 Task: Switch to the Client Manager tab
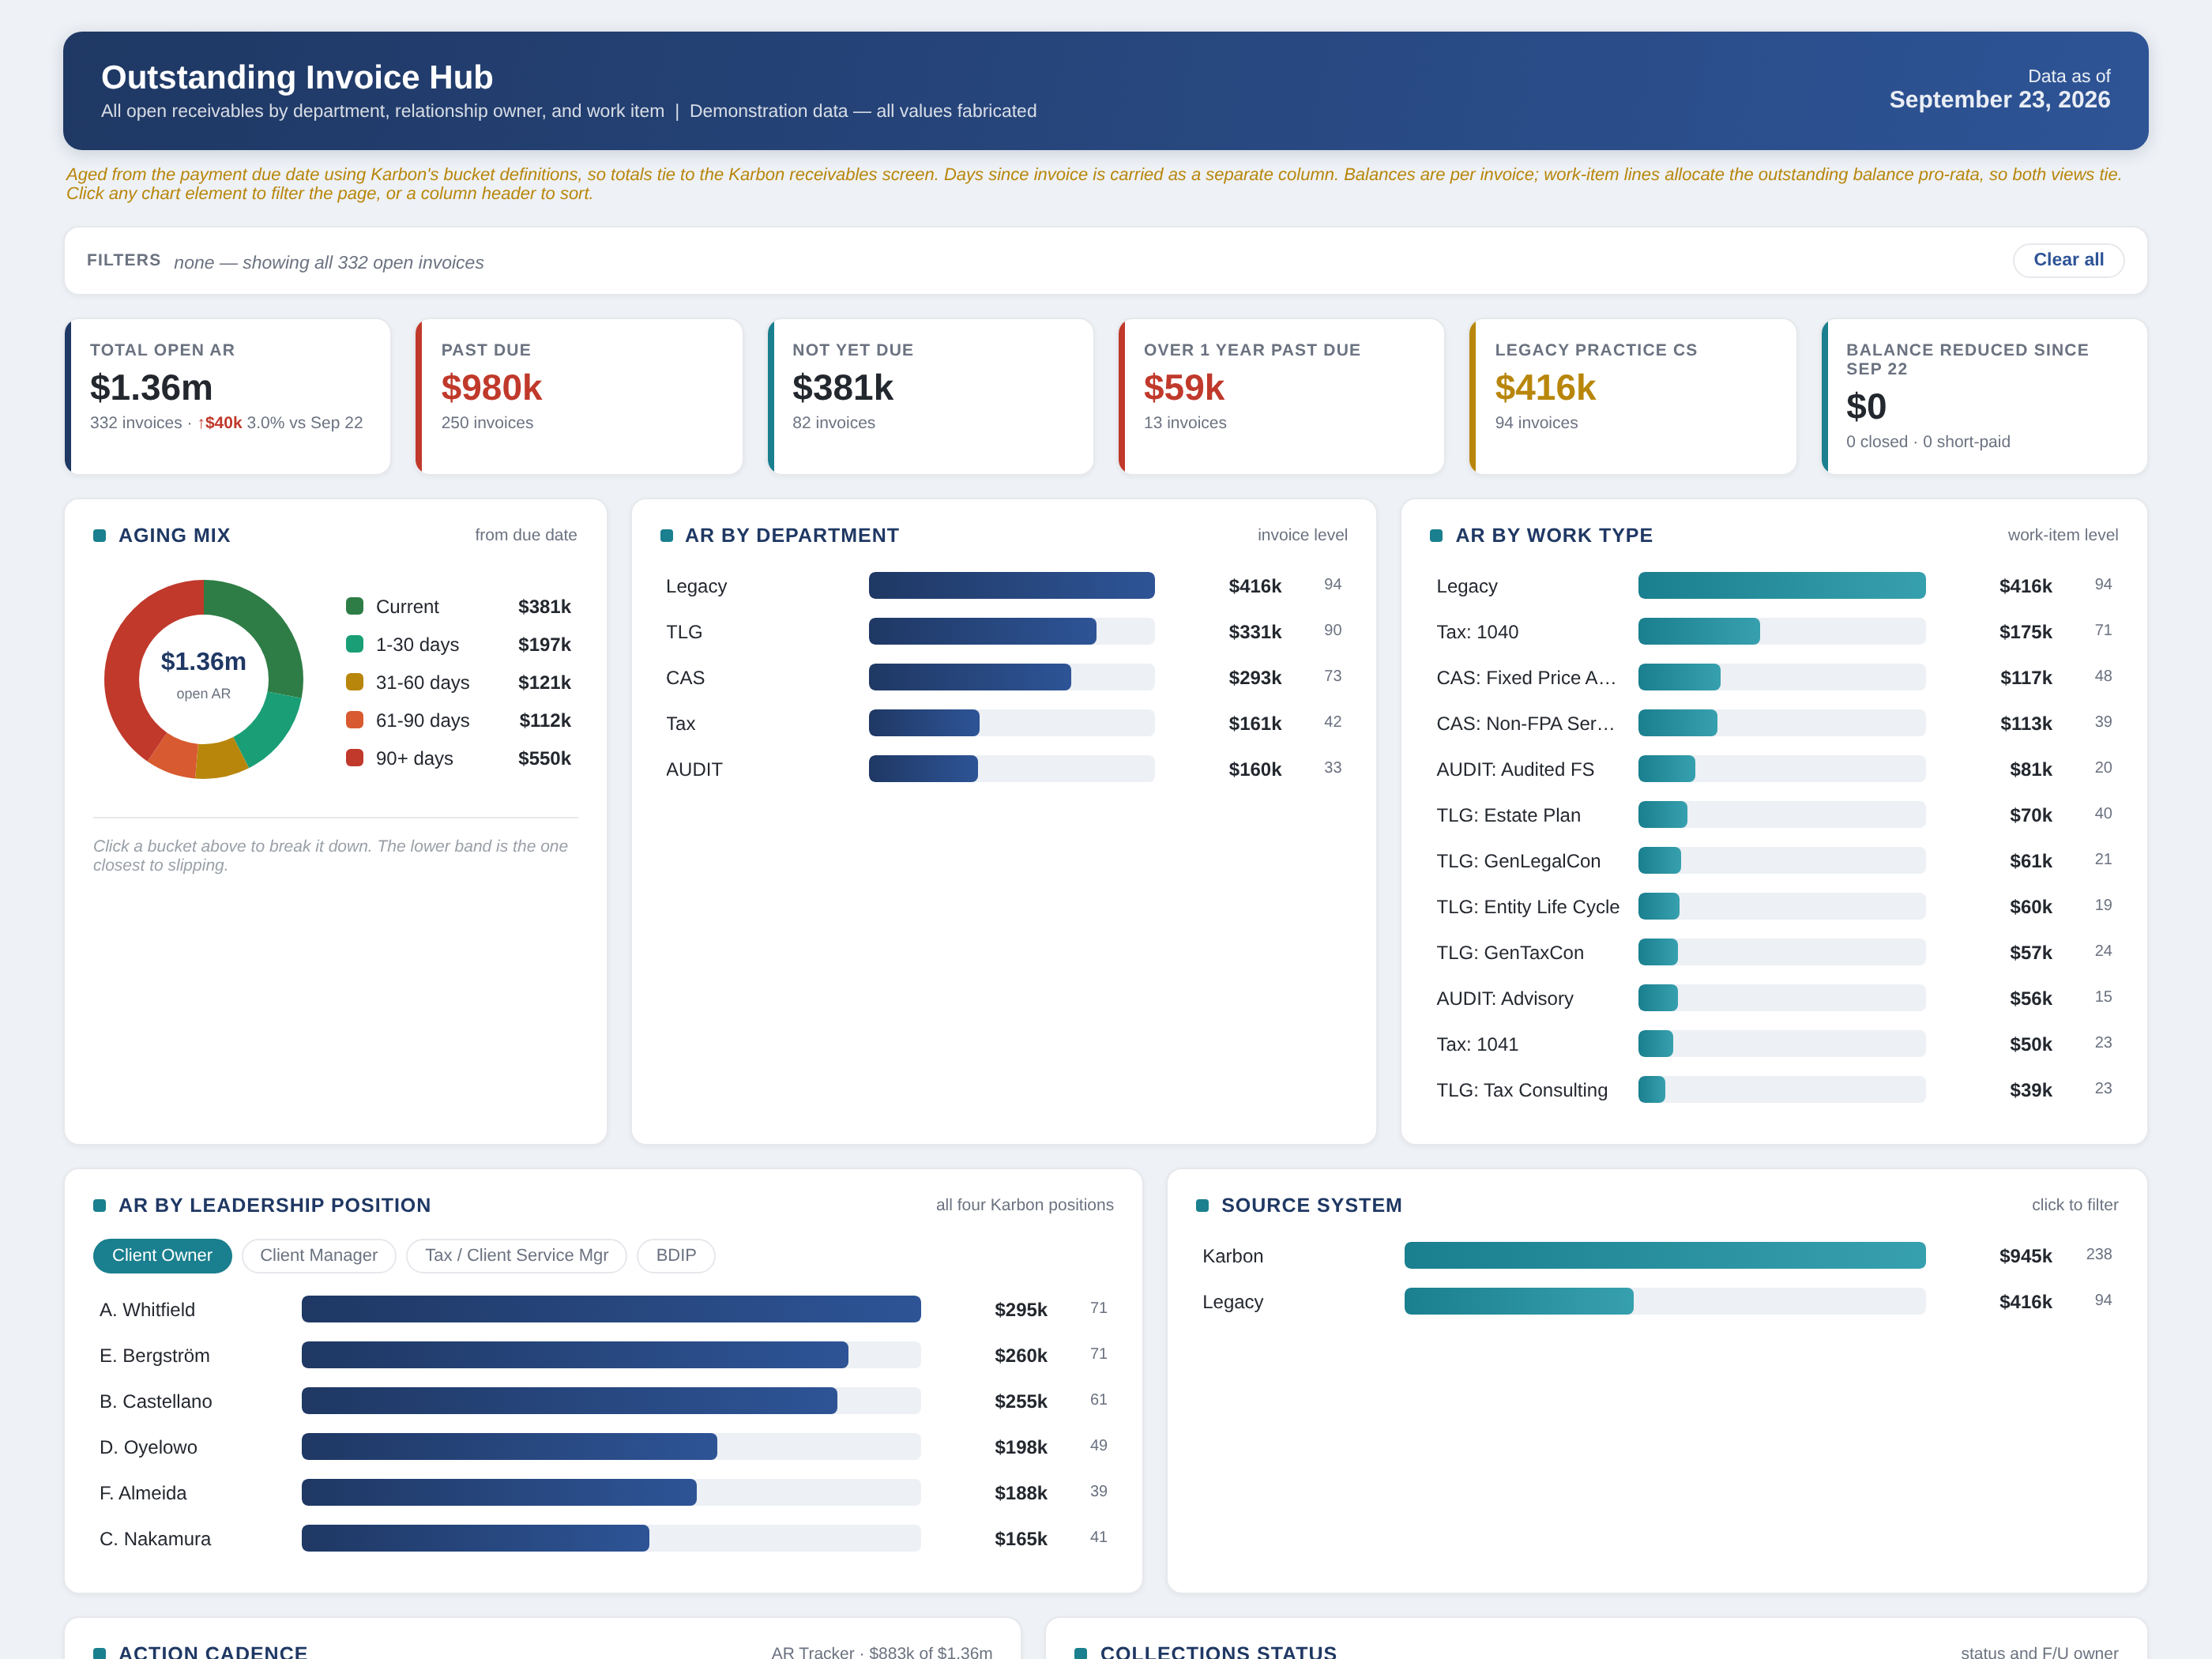click(319, 1255)
